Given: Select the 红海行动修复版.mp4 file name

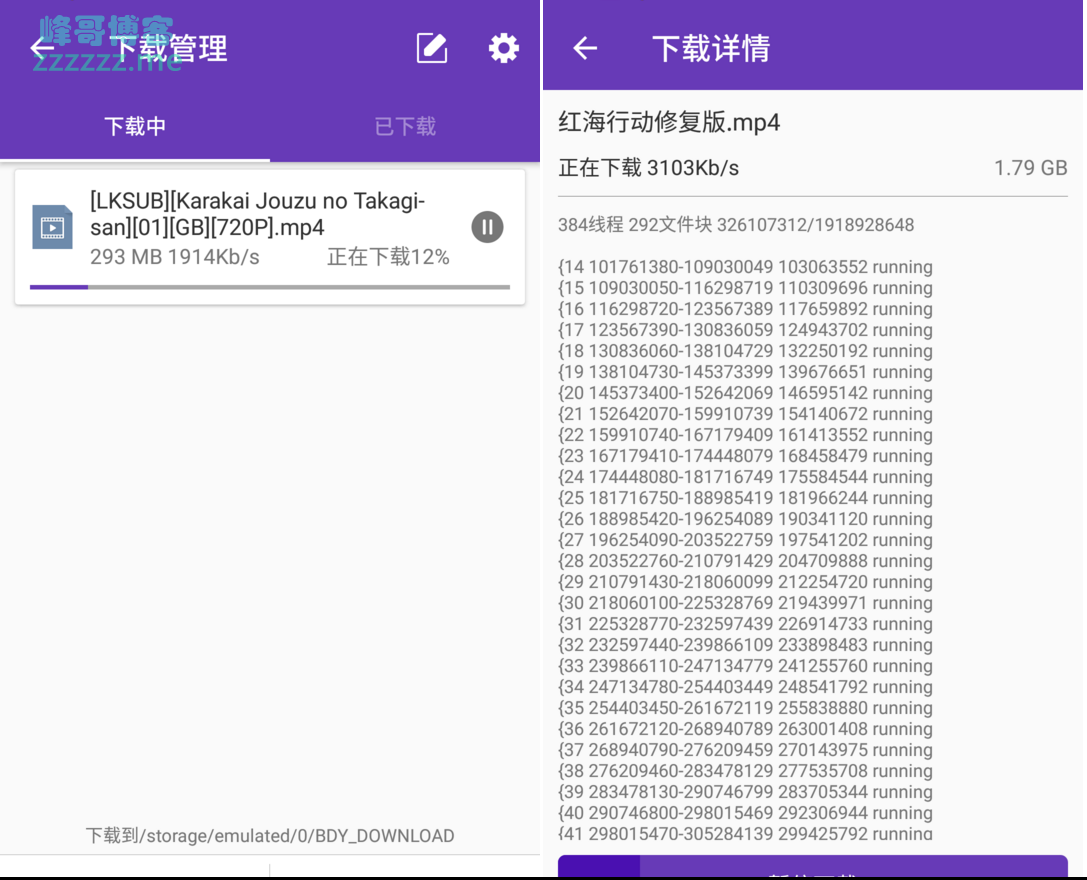Looking at the screenshot, I should (669, 123).
